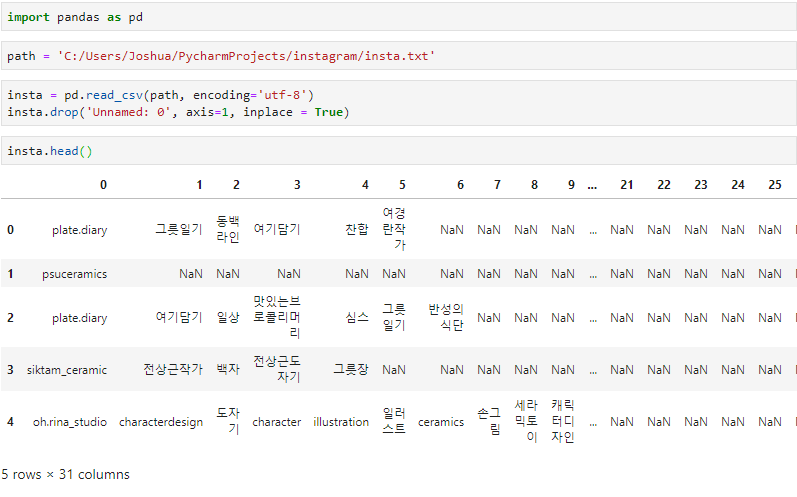Screen dimensions: 797x497
Task: Select column header 21
Action: tap(627, 185)
